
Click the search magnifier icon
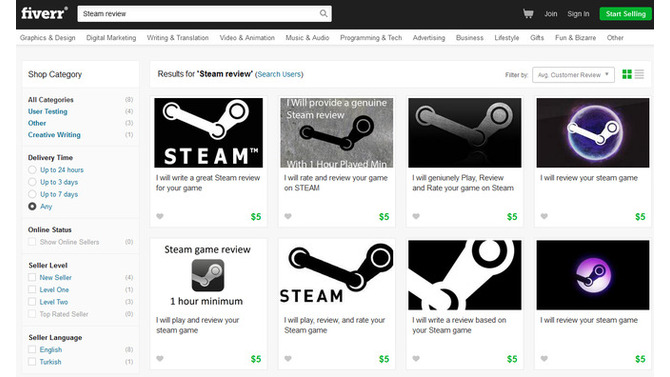click(323, 14)
